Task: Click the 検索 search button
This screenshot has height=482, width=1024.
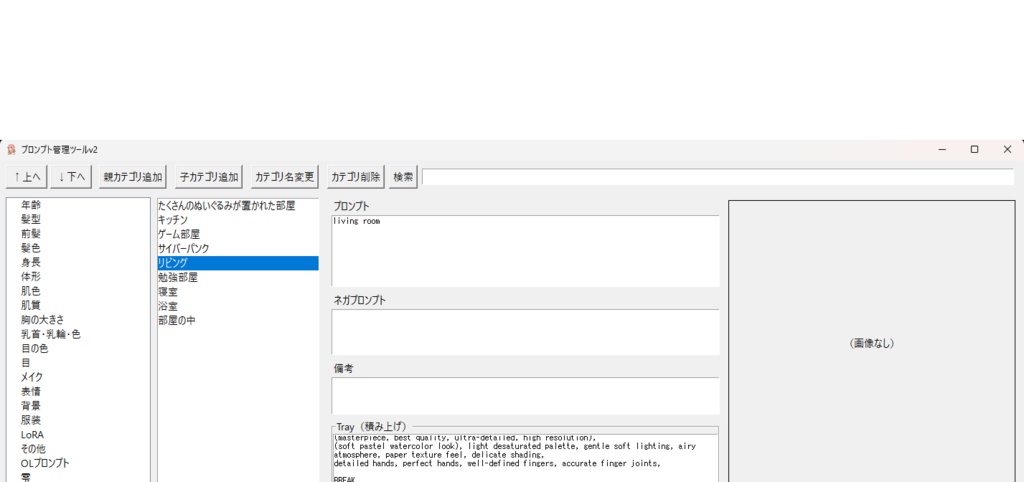Action: 403,177
